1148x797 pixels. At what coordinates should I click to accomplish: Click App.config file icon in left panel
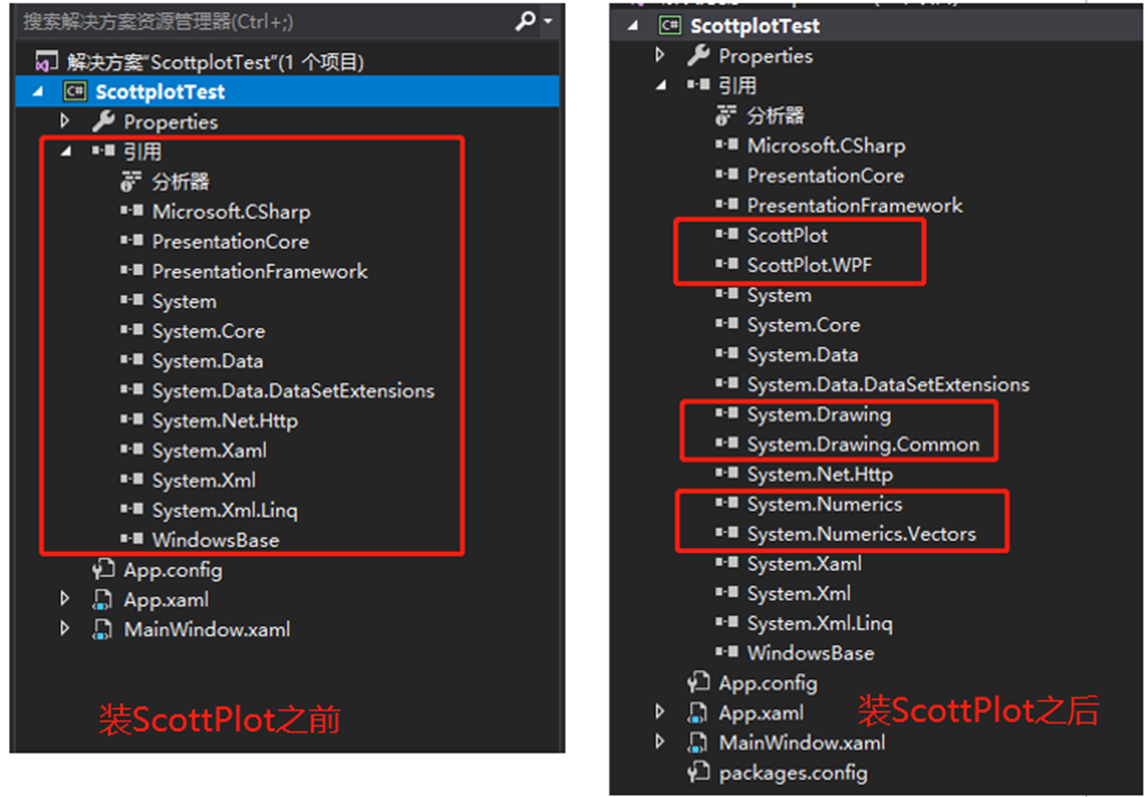[103, 569]
